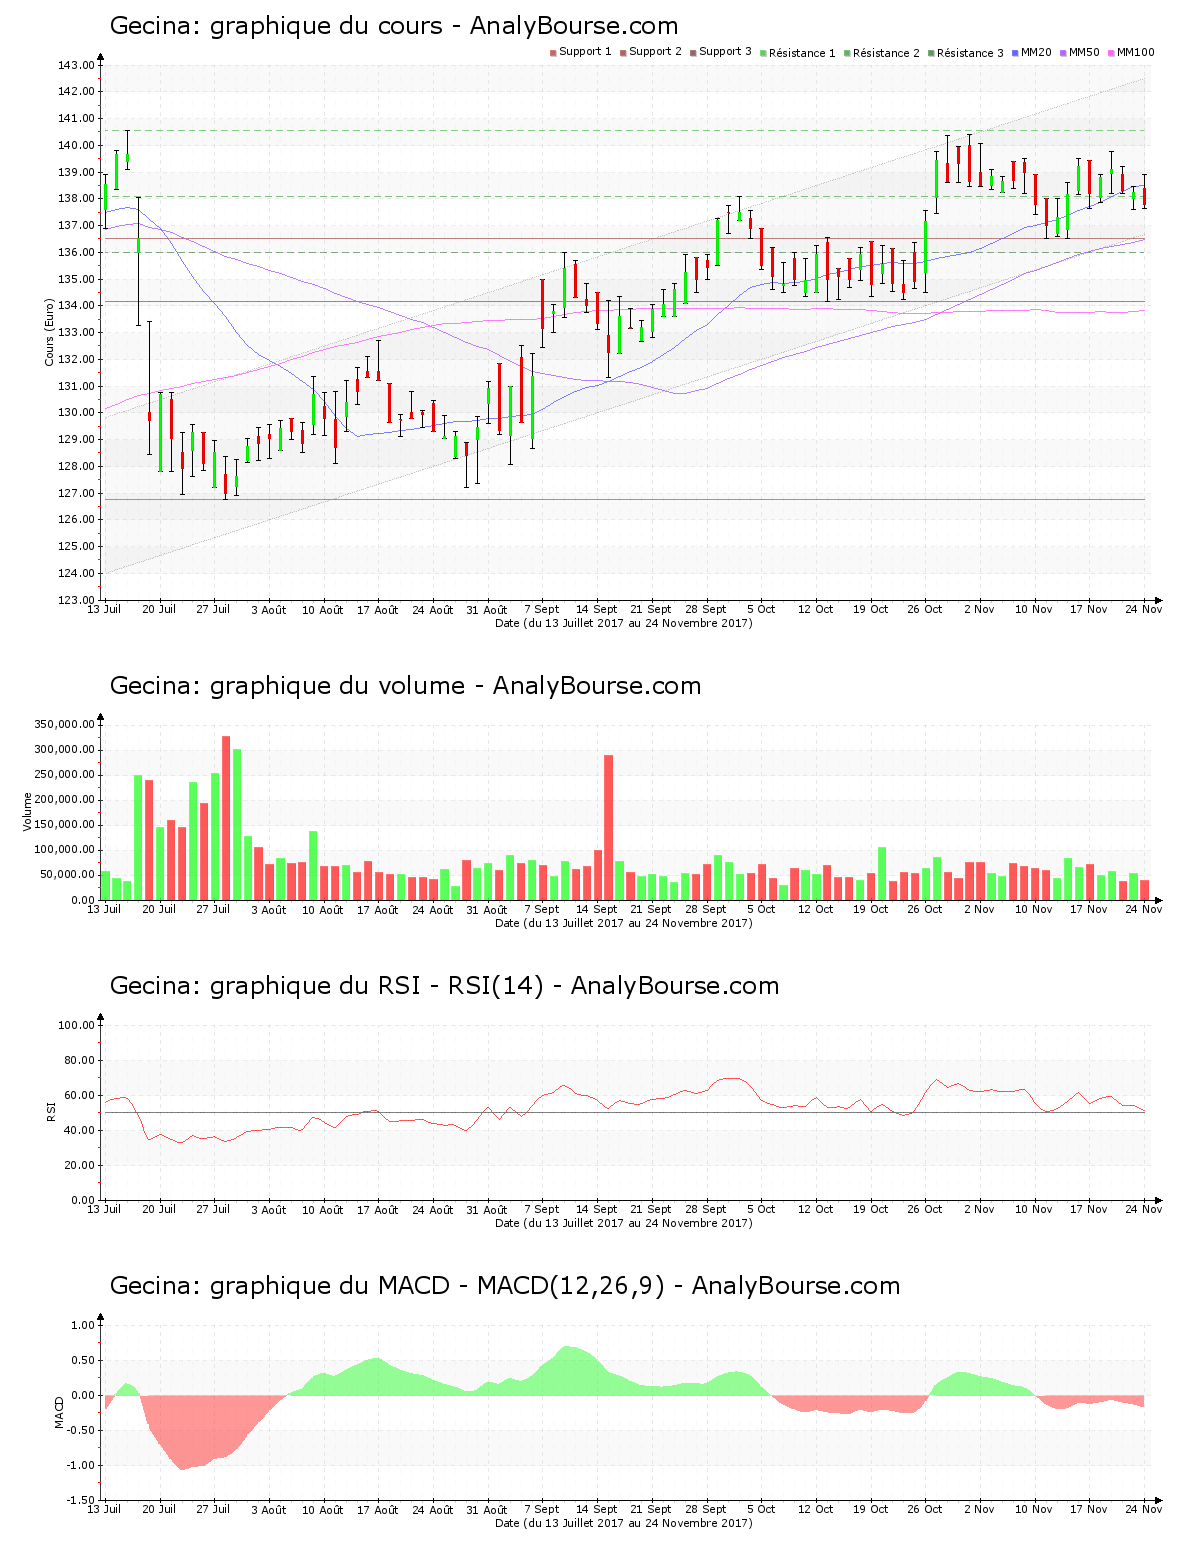Viewport: 1200px width, 1550px height.
Task: Click the purple MM50 legend swatch
Action: (1064, 52)
